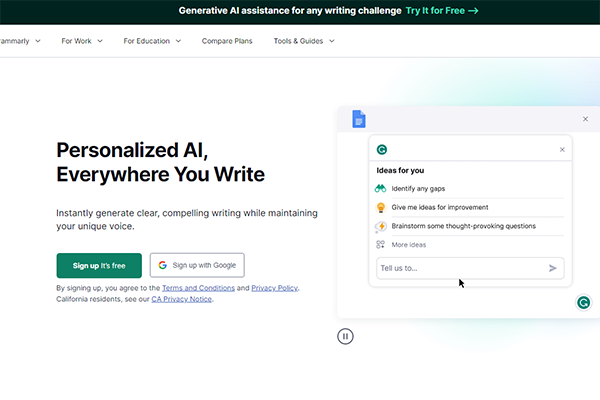Viewport: 600px width, 400px height.
Task: Click the lightbulb icon beside Give me ideas
Action: pyautogui.click(x=381, y=207)
